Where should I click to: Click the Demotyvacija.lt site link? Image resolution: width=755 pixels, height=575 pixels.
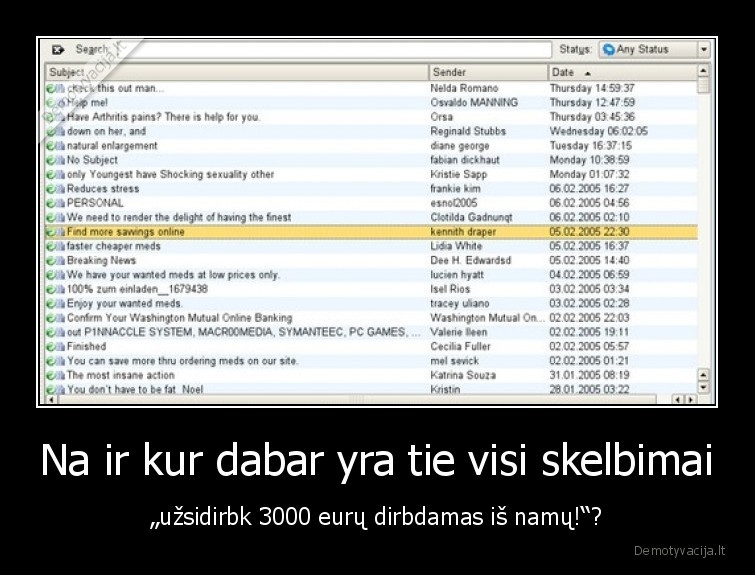679,551
